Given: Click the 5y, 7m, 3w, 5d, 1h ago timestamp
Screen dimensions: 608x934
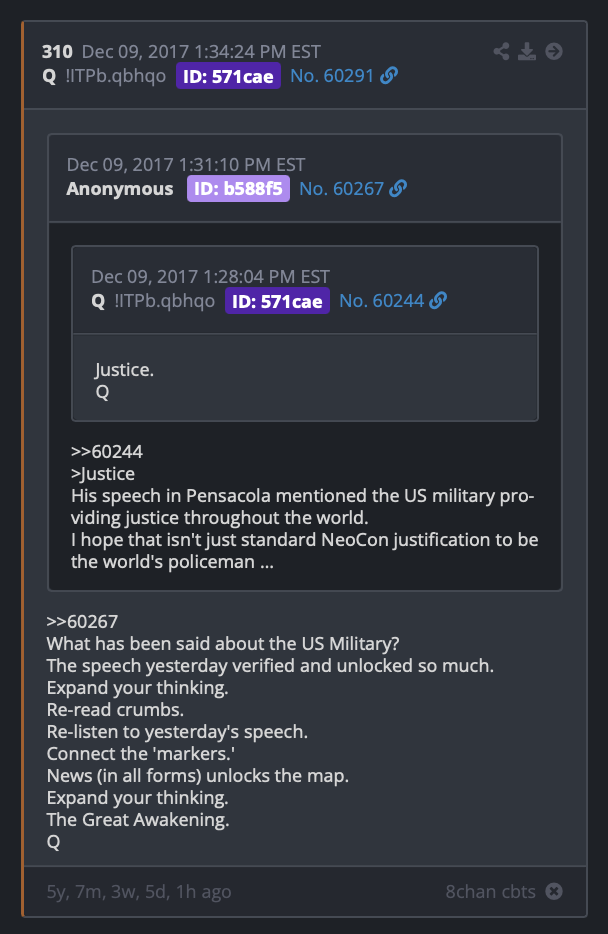Looking at the screenshot, I should 139,892.
